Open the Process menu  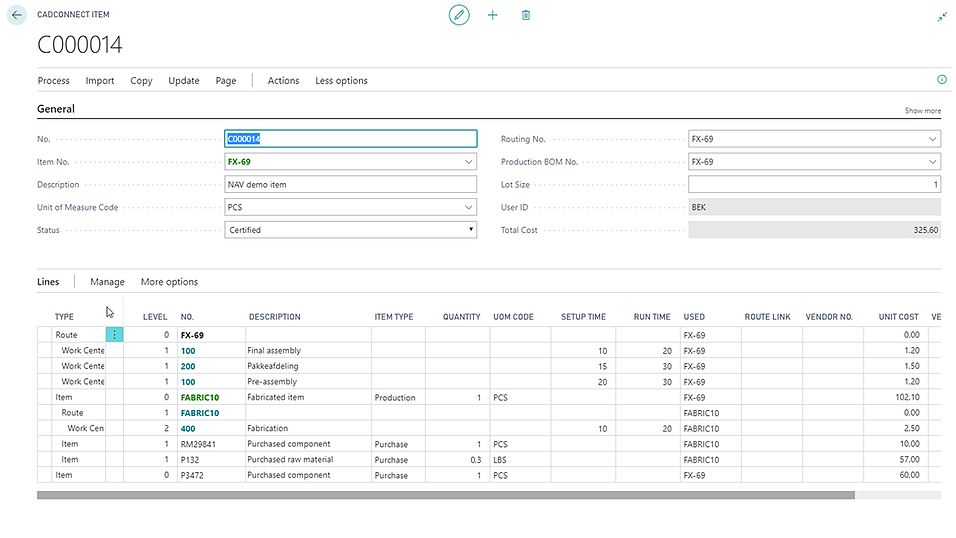(x=53, y=81)
